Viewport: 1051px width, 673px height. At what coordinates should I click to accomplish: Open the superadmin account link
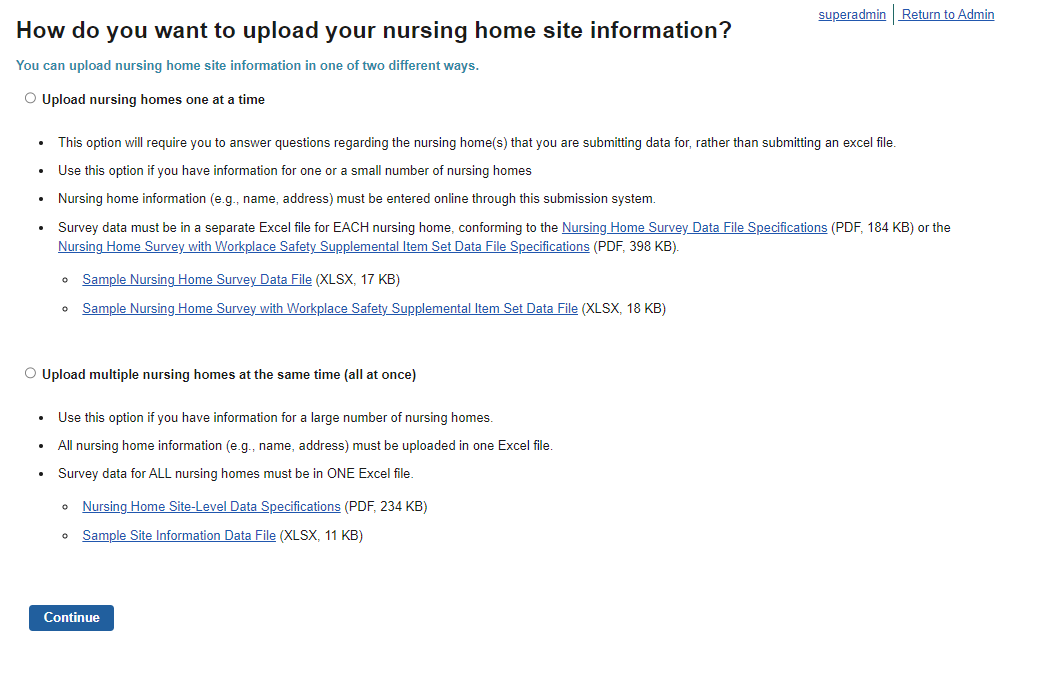852,15
